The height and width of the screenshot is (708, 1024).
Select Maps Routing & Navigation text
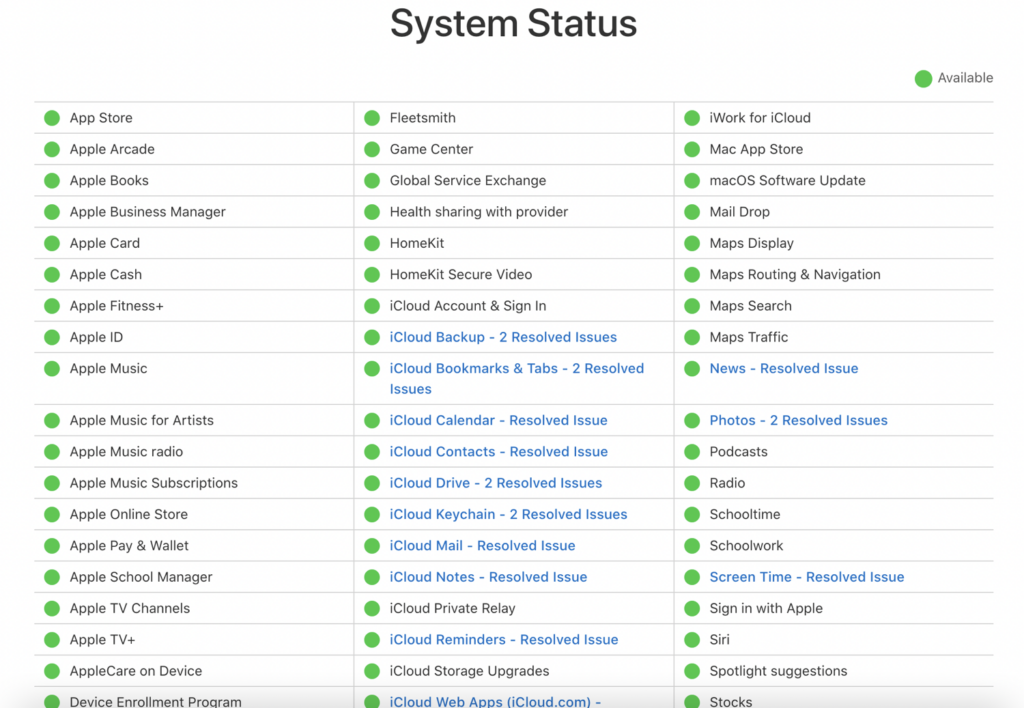[795, 275]
